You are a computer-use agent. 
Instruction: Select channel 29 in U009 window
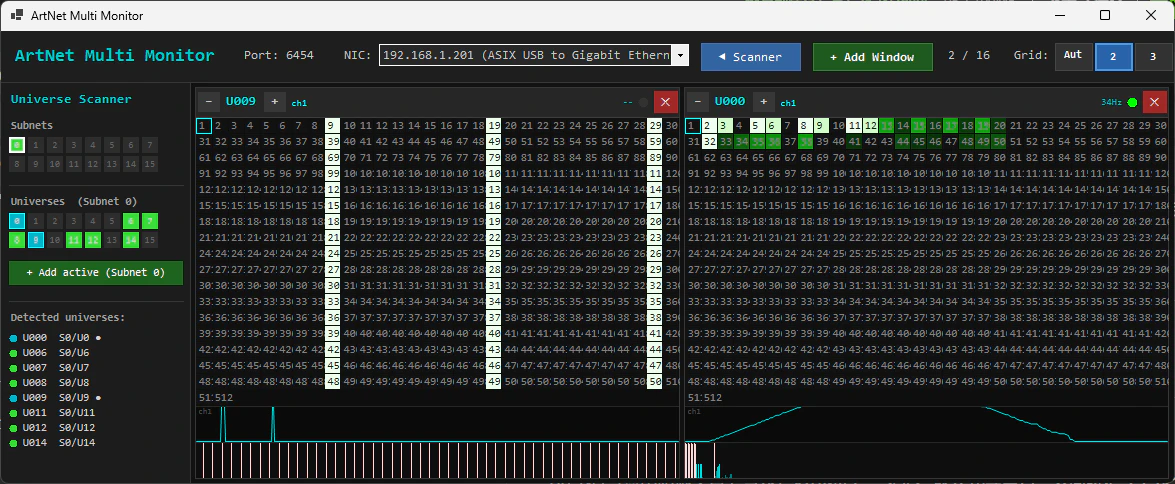pos(655,126)
